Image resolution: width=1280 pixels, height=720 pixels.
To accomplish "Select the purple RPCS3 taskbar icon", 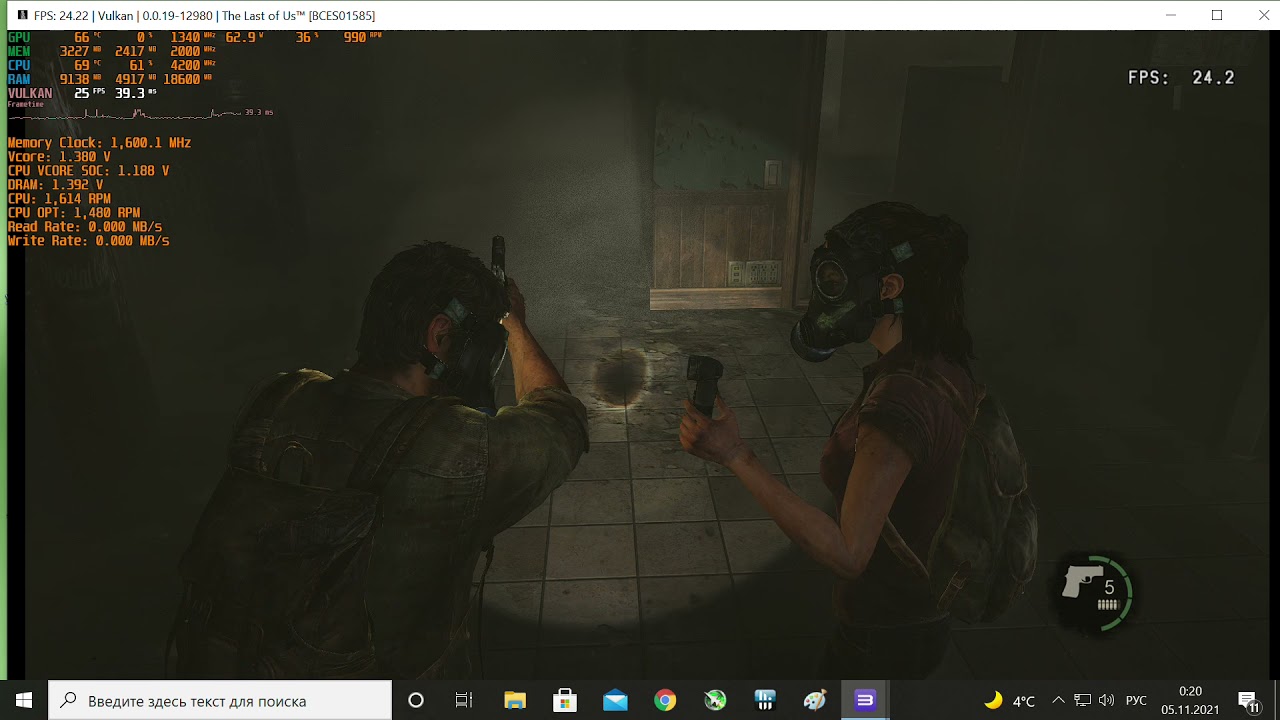I will point(865,700).
